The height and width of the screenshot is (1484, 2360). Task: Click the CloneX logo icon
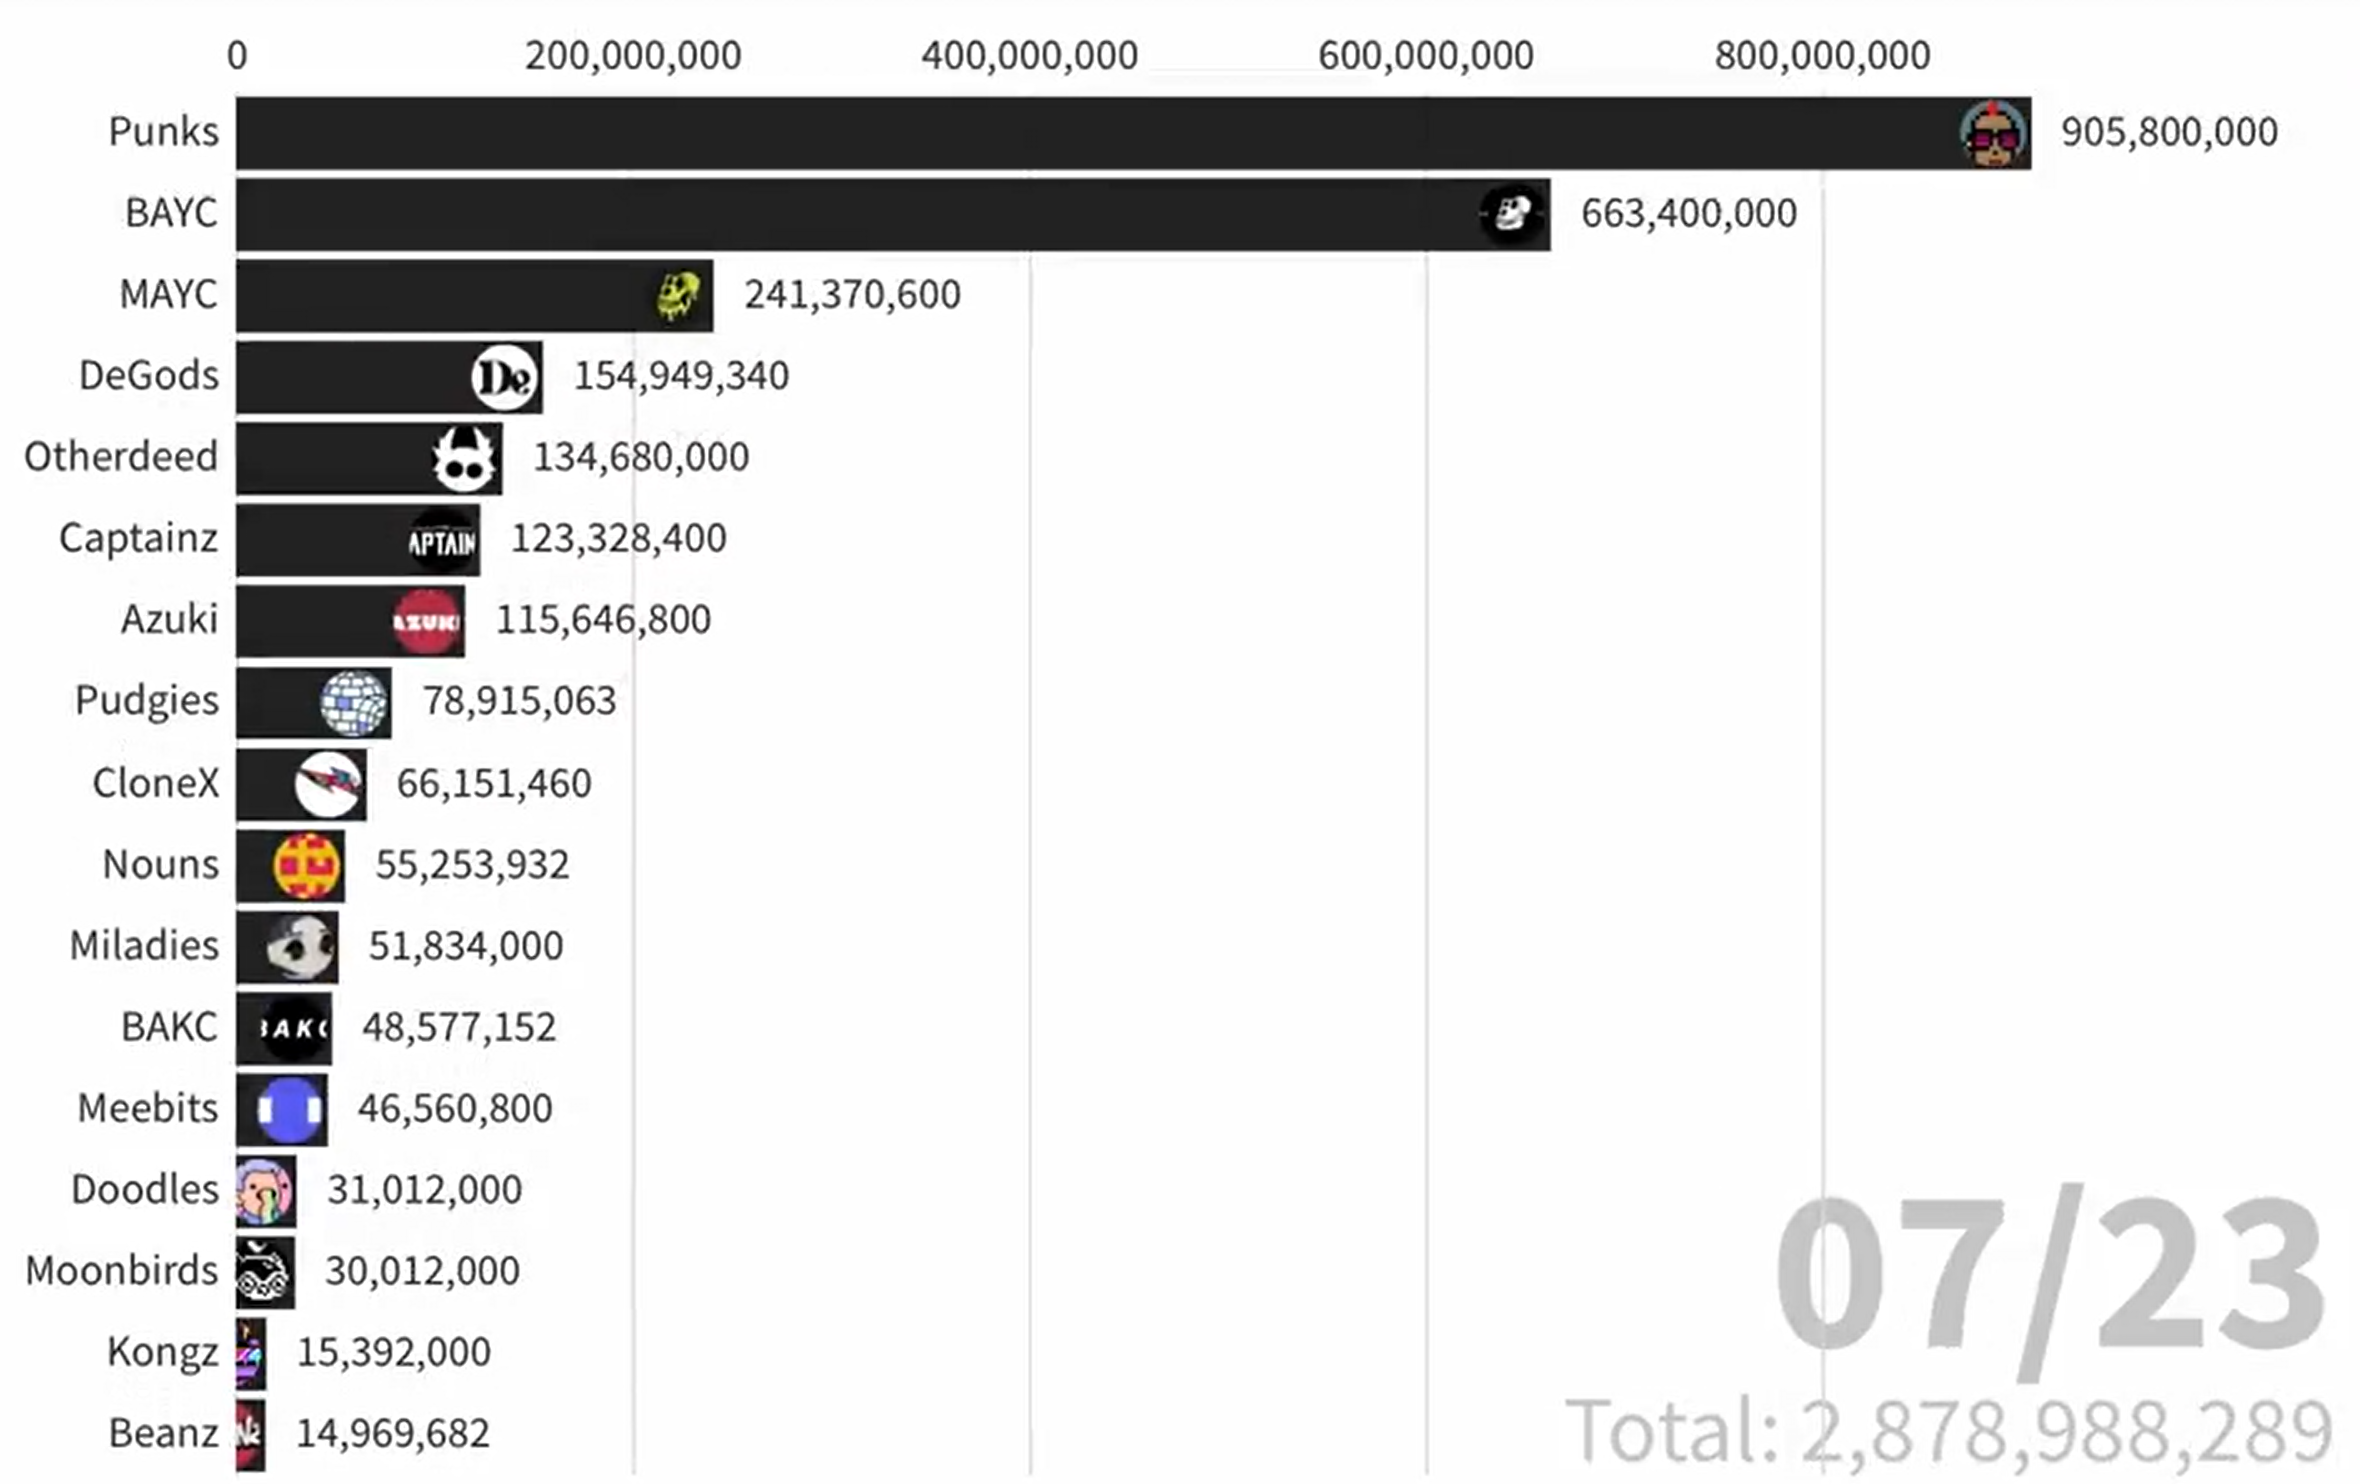point(329,785)
